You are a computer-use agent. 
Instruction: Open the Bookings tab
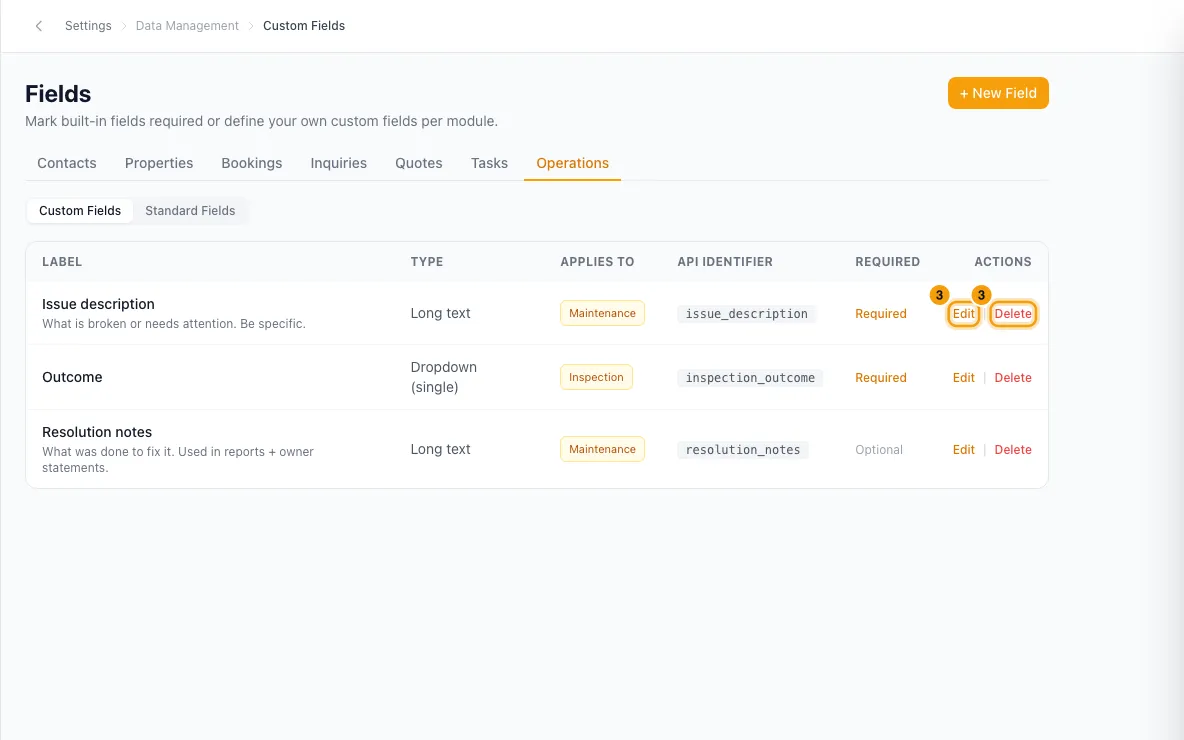[251, 163]
